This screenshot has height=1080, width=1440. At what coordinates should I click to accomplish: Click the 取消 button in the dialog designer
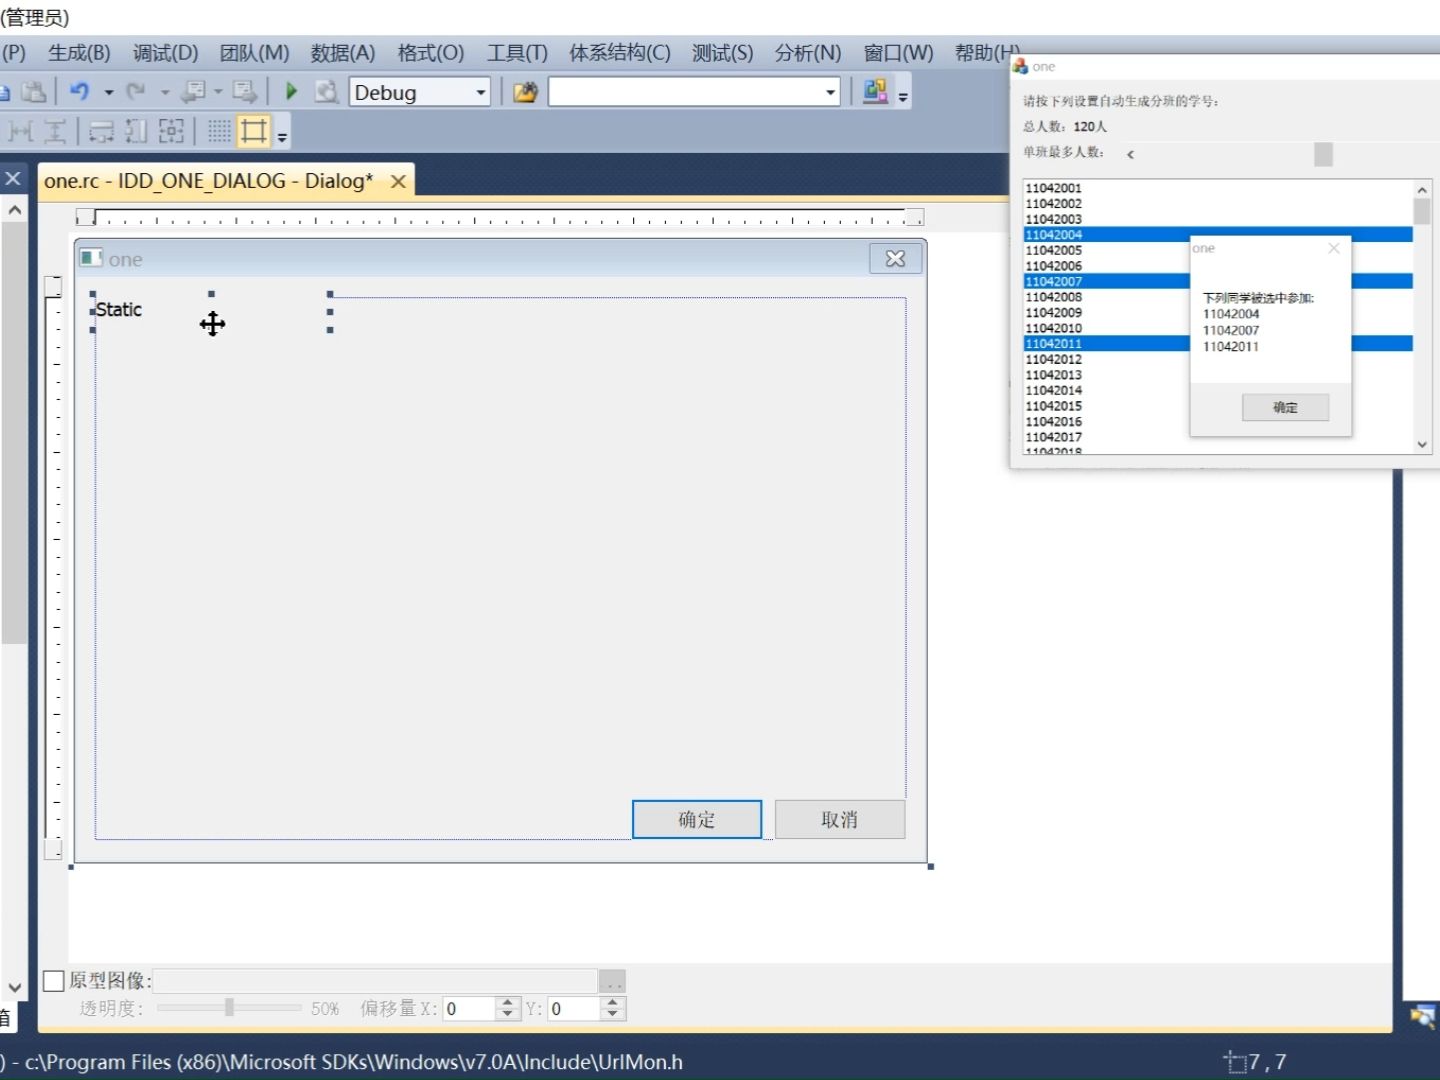839,819
